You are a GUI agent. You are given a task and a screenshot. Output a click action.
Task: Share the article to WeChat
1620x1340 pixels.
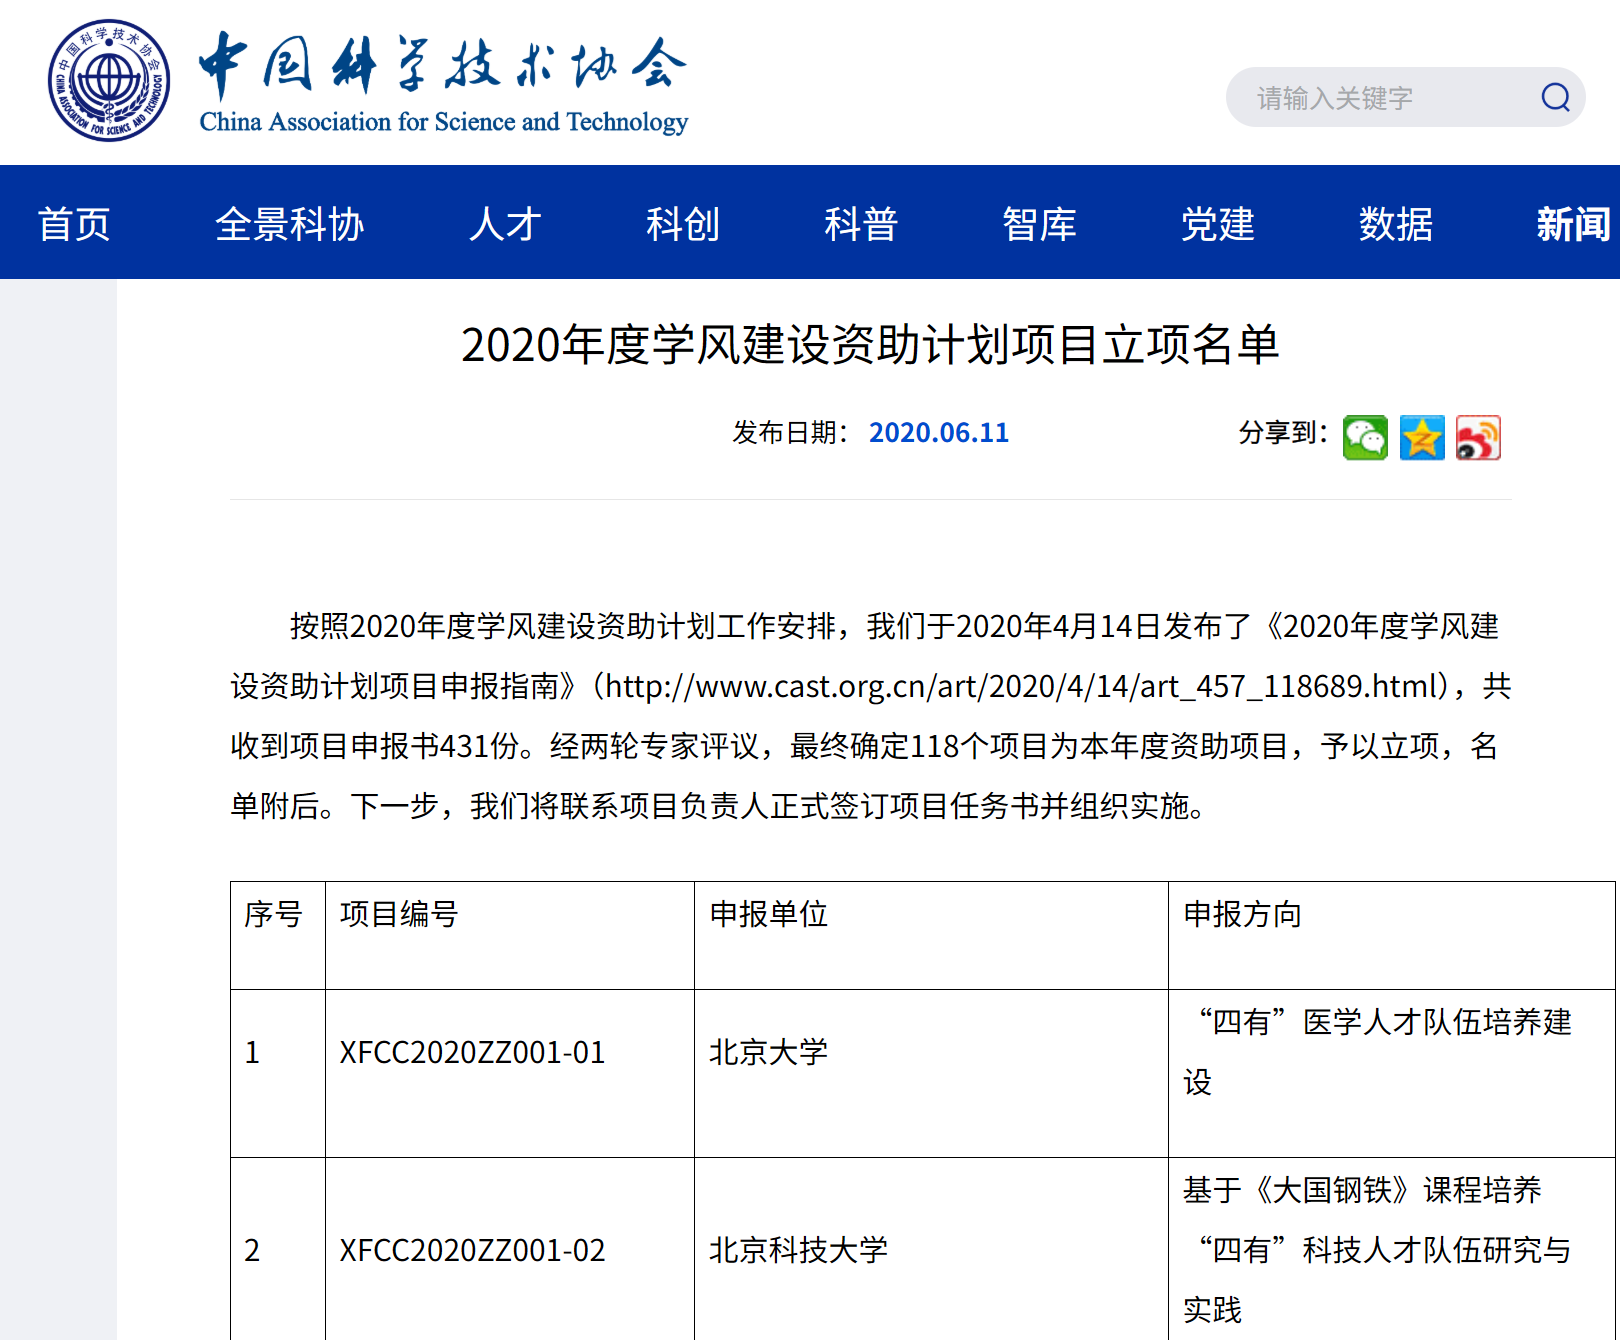(1364, 437)
